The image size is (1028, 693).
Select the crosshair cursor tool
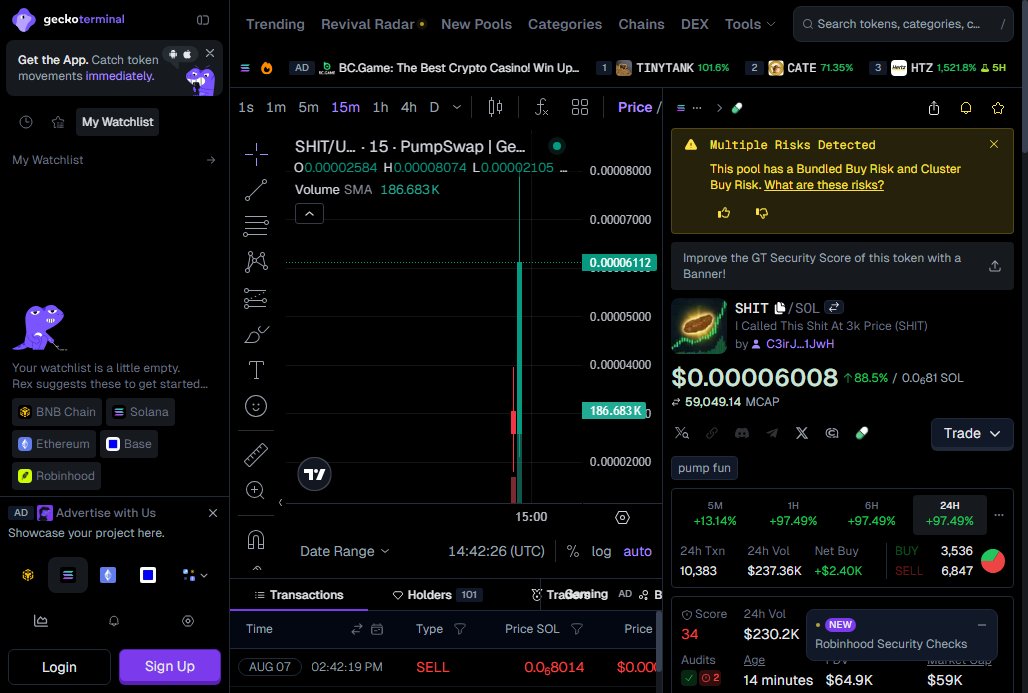256,154
